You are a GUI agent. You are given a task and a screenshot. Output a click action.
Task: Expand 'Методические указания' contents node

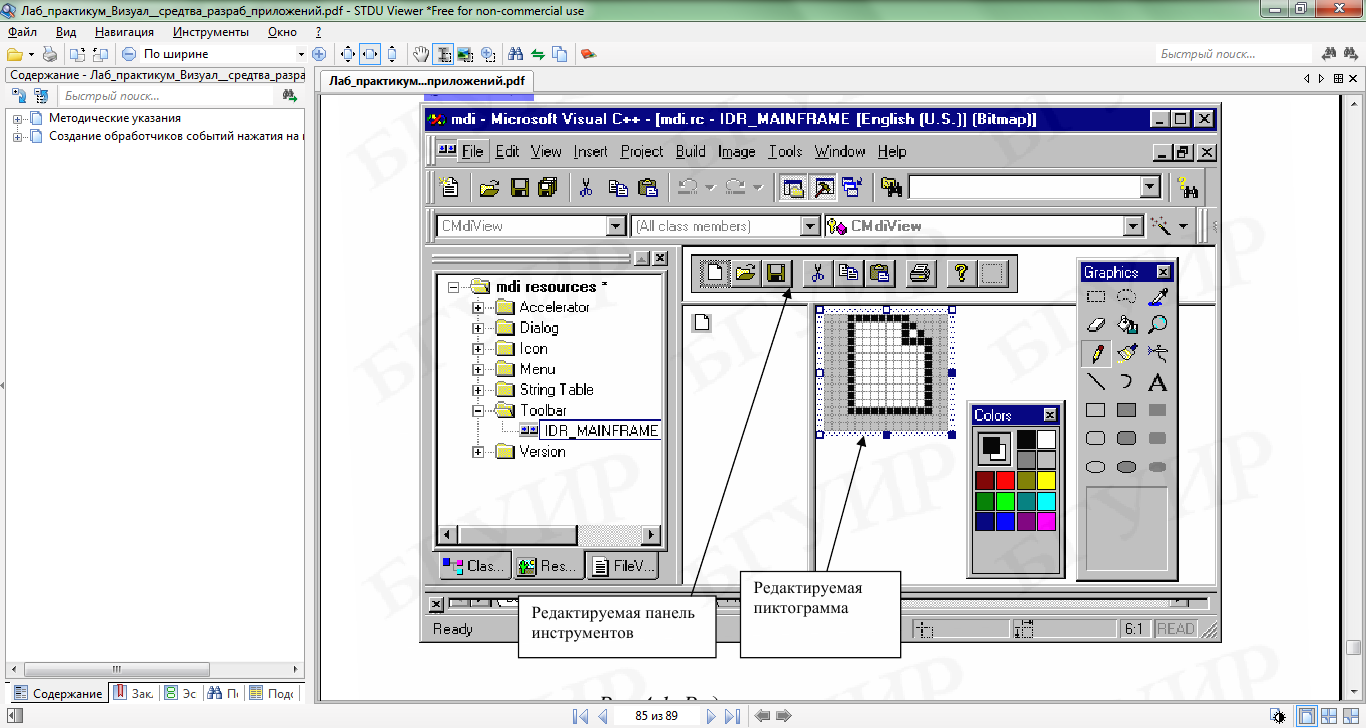click(18, 118)
